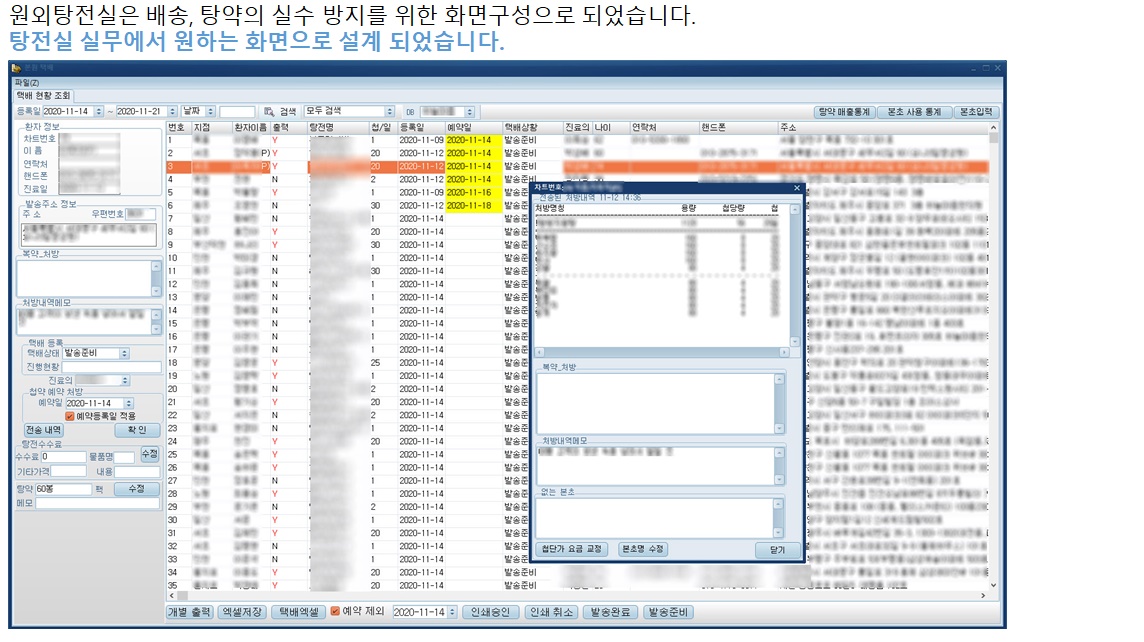Click the 발송완료 button
This screenshot has width=1144, height=642.
coord(612,612)
